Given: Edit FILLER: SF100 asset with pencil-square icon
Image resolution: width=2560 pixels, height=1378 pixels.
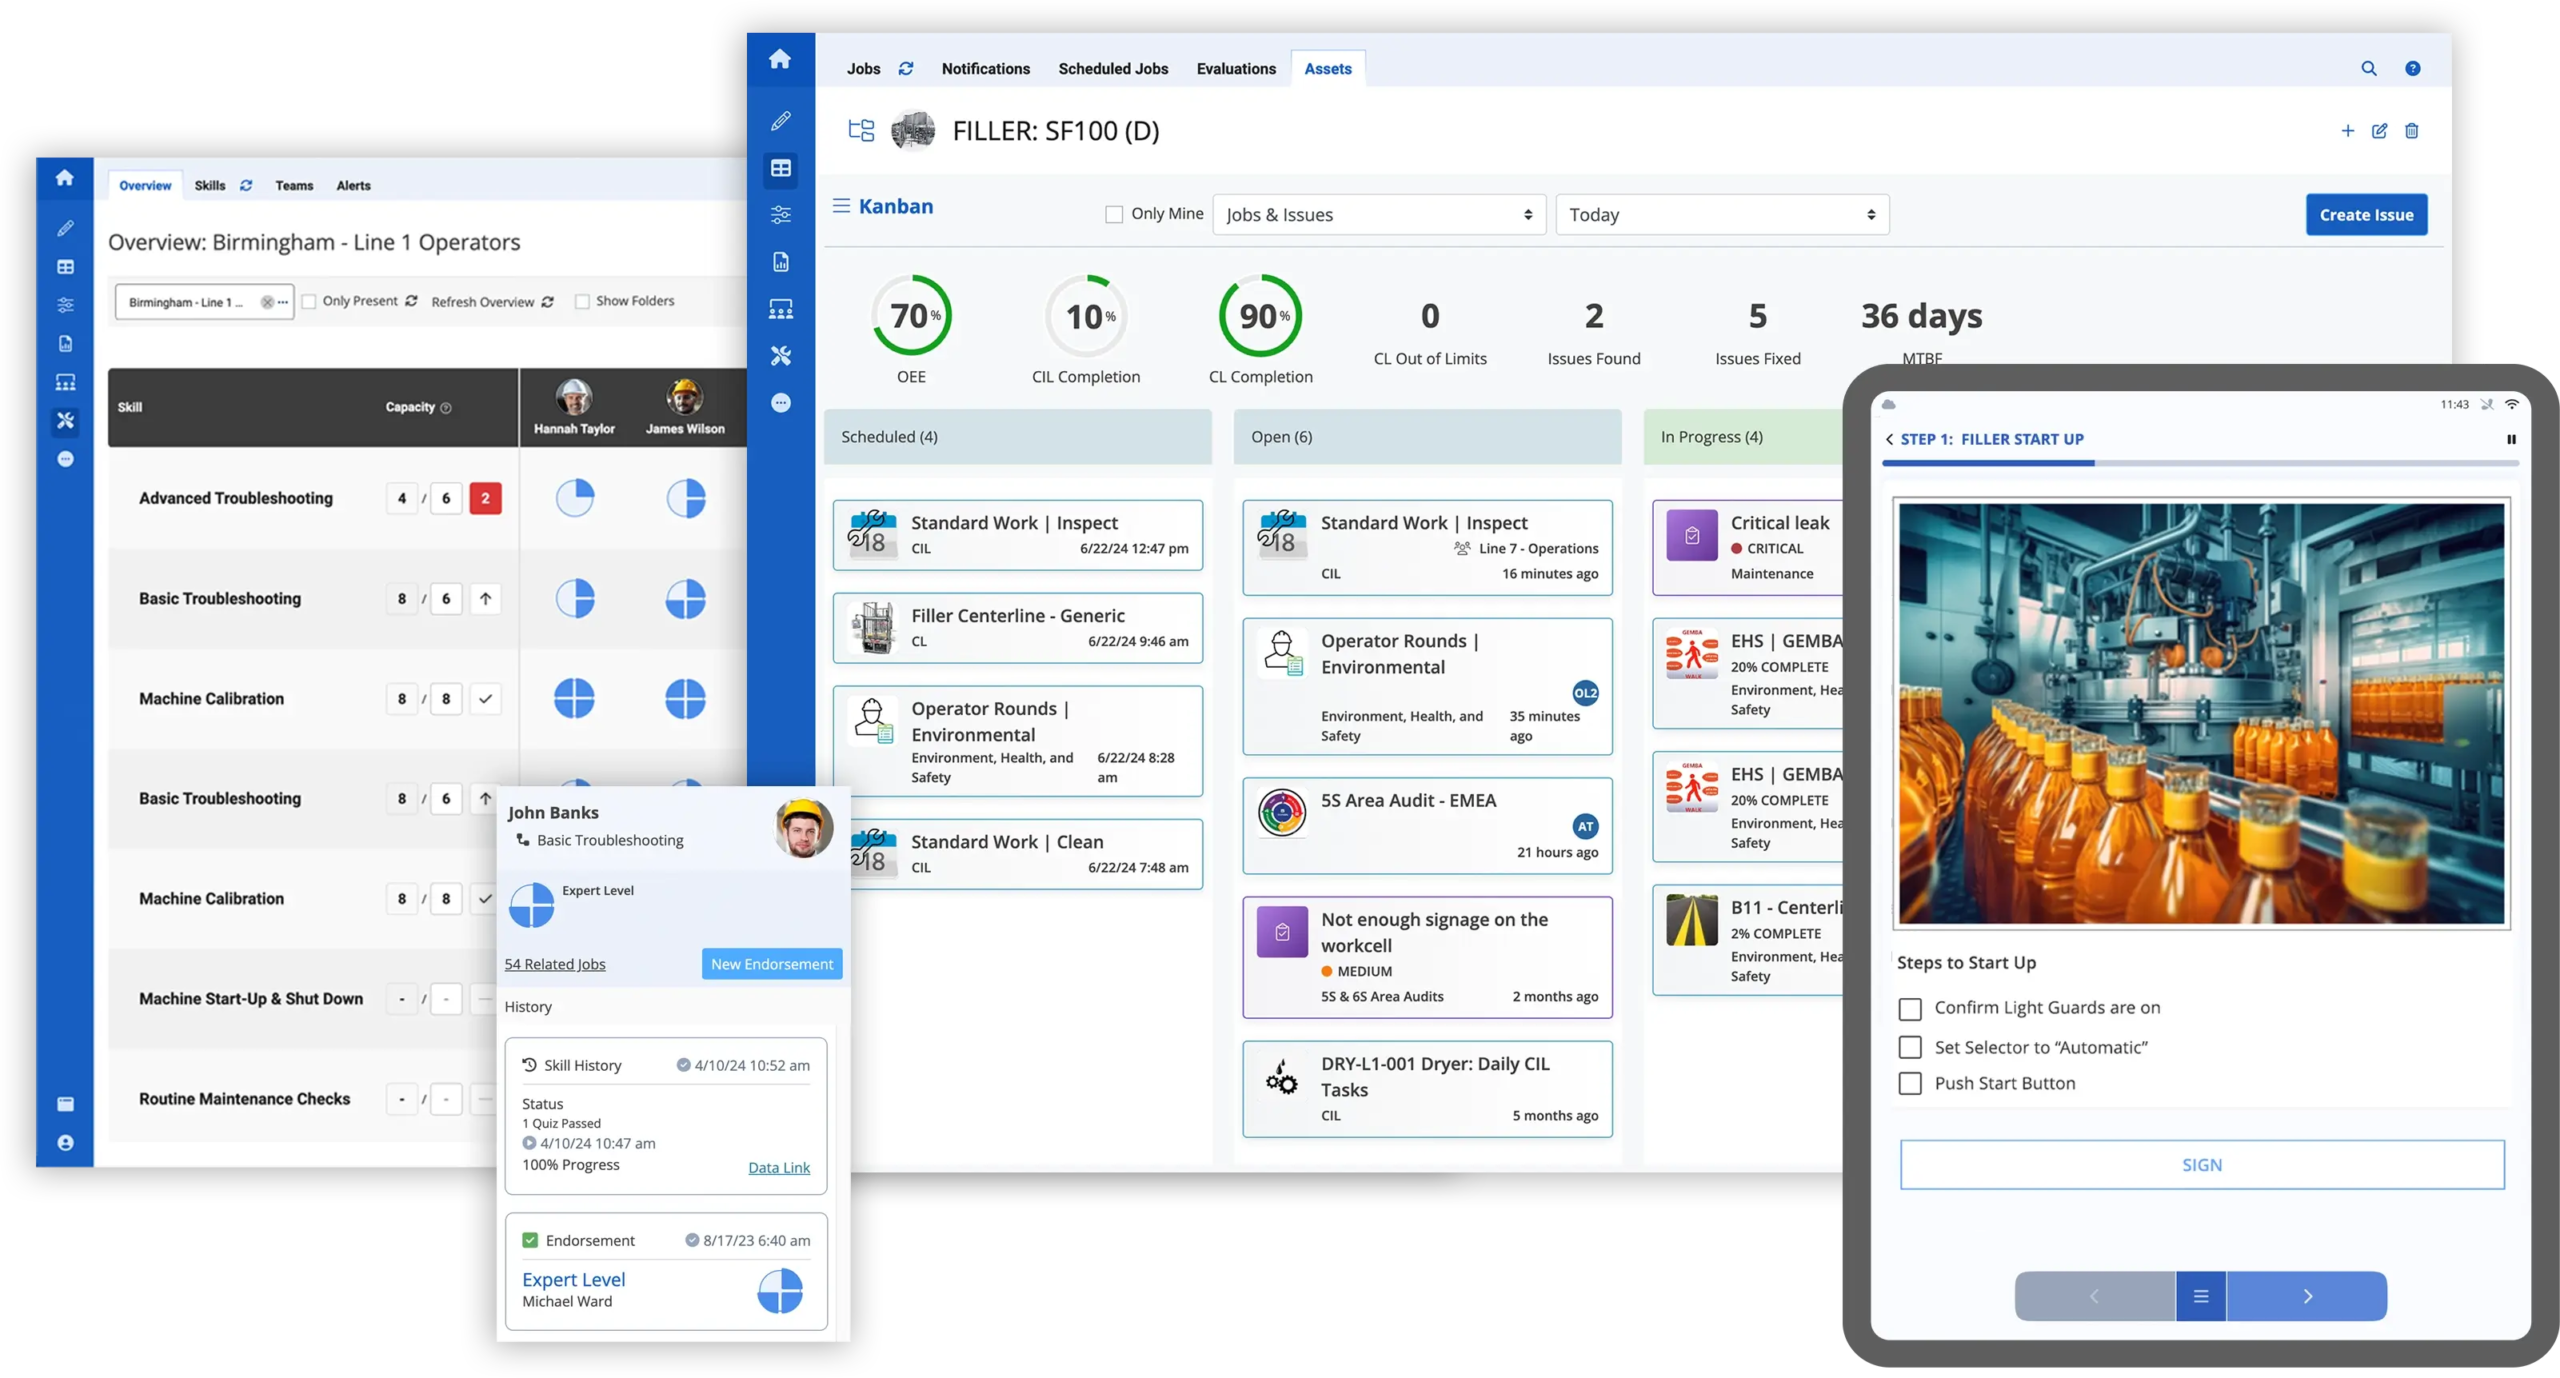Looking at the screenshot, I should tap(2378, 131).
